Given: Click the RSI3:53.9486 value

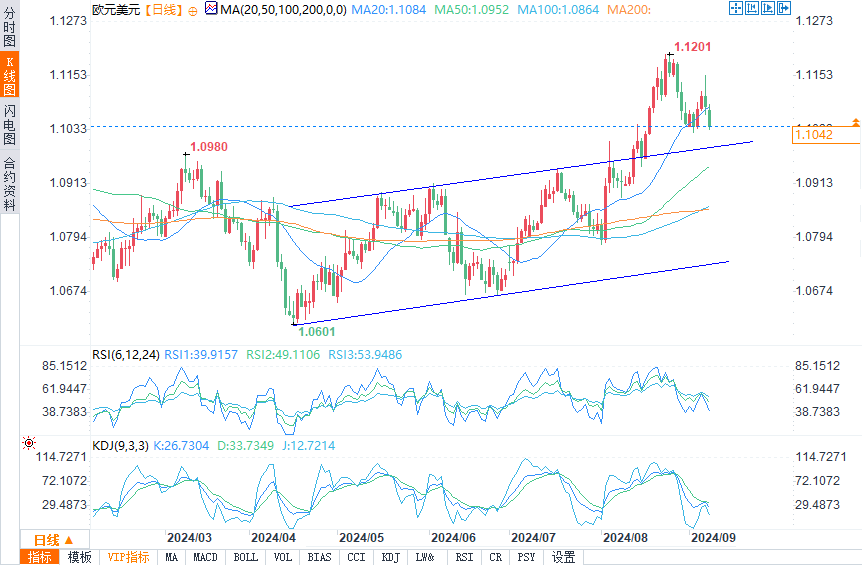Looking at the screenshot, I should point(365,354).
